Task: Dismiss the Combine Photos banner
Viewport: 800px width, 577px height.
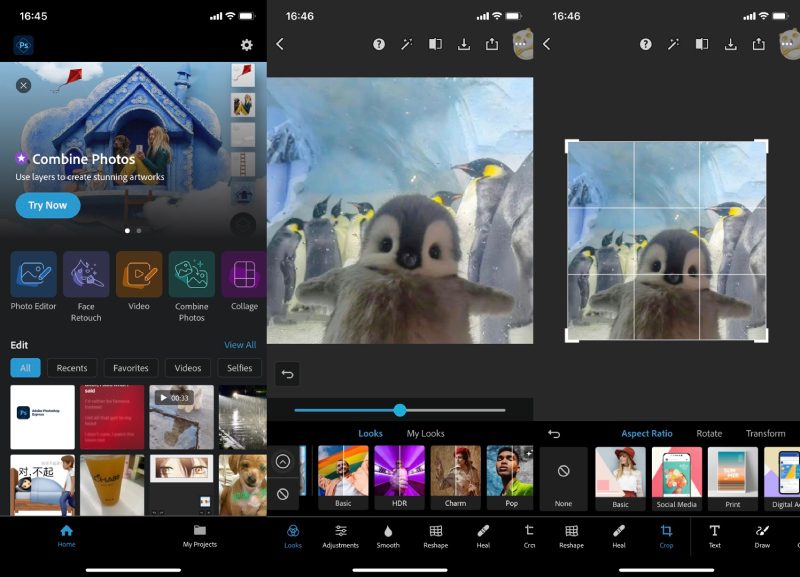Action: point(23,85)
